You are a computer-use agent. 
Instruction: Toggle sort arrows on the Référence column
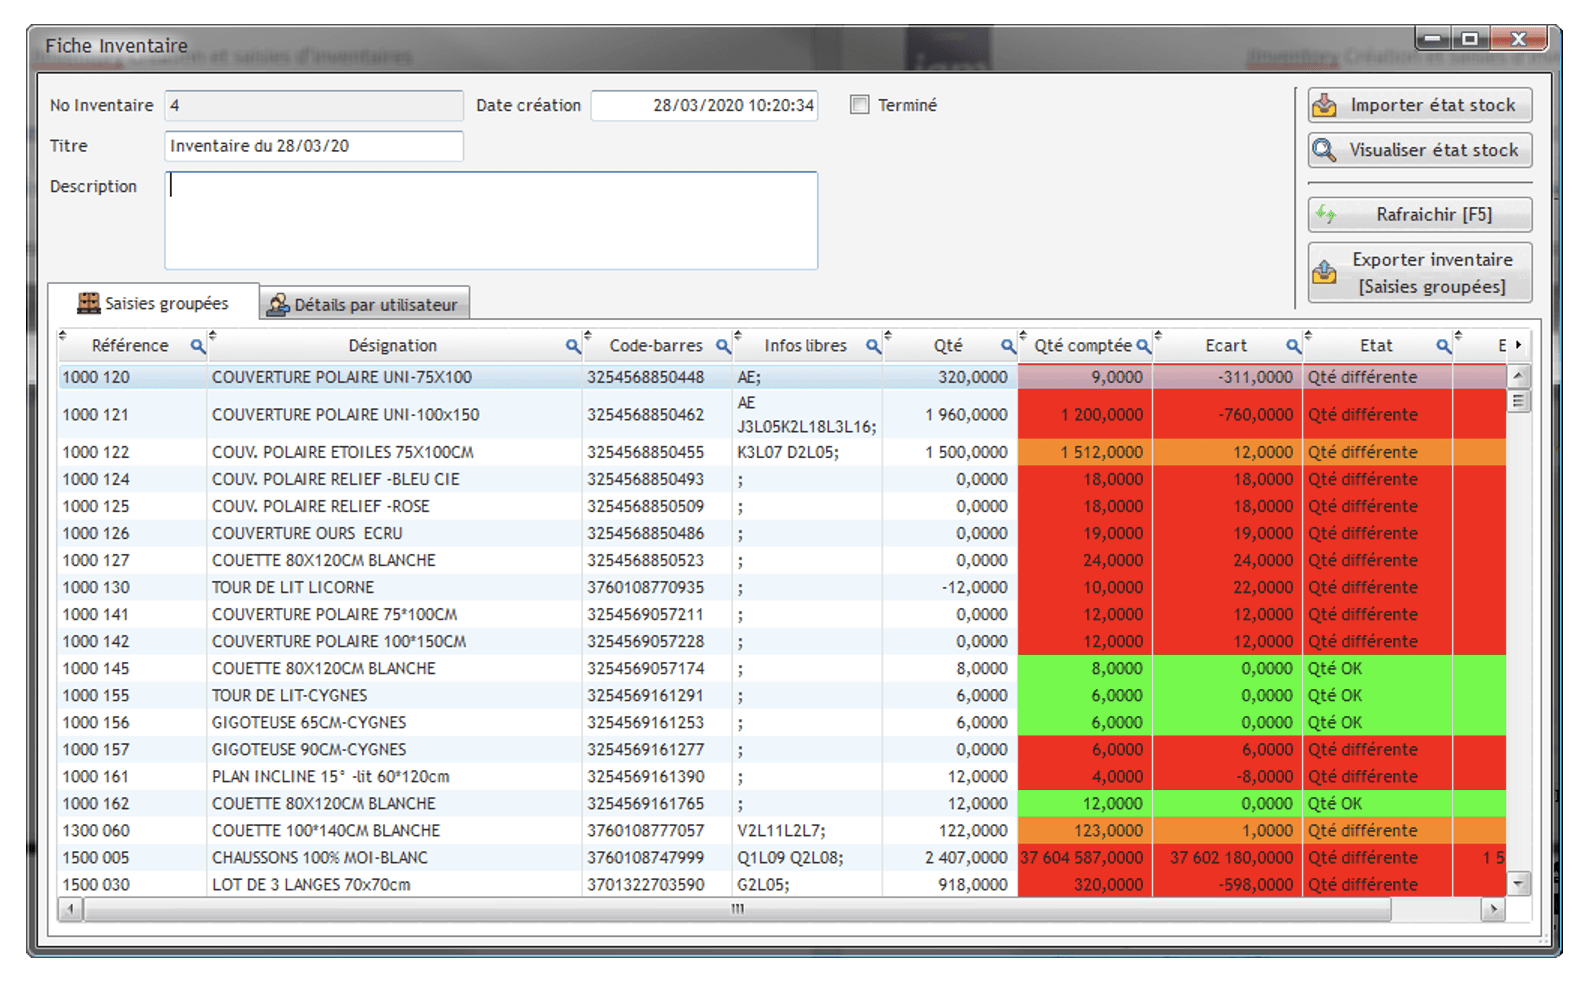pyautogui.click(x=63, y=336)
